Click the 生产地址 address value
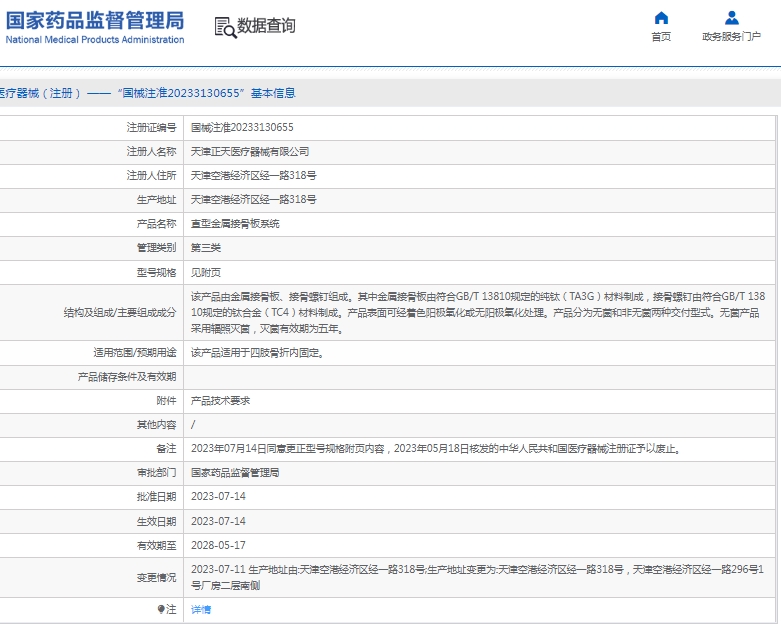The image size is (781, 631). coord(254,200)
